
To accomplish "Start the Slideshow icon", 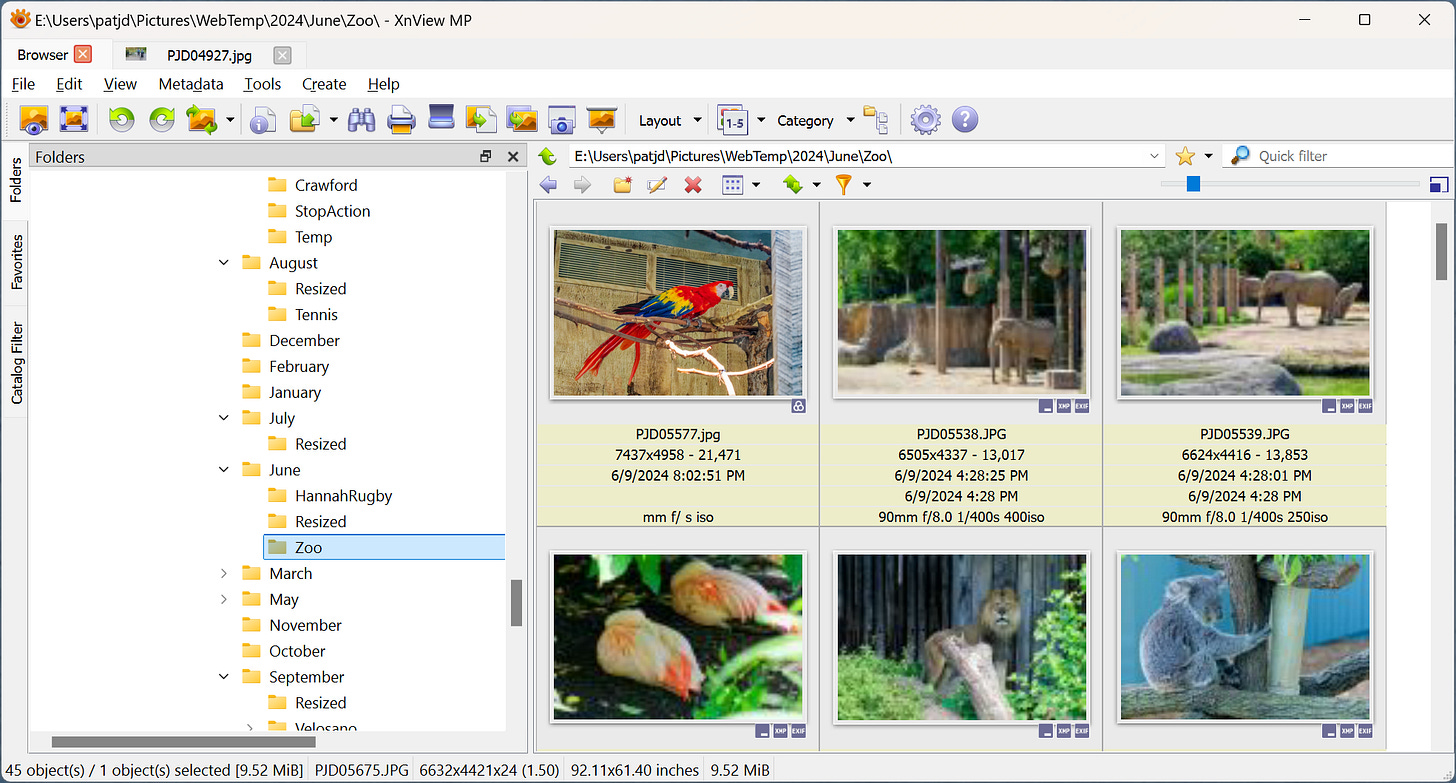I will [601, 120].
